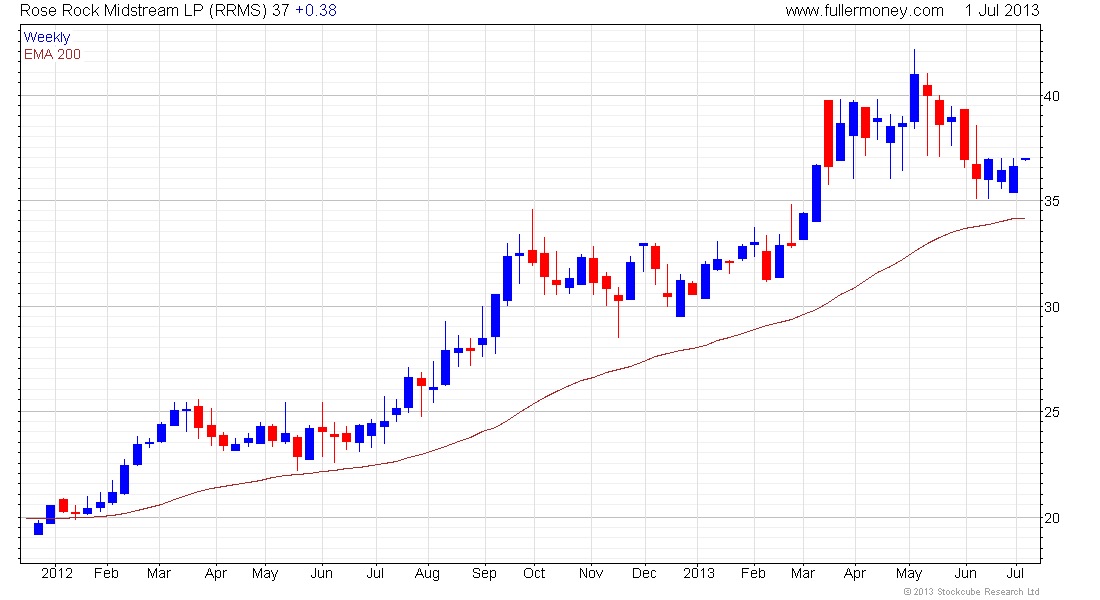
Task: Click the date 1 Jul 2013
Action: pos(1002,11)
